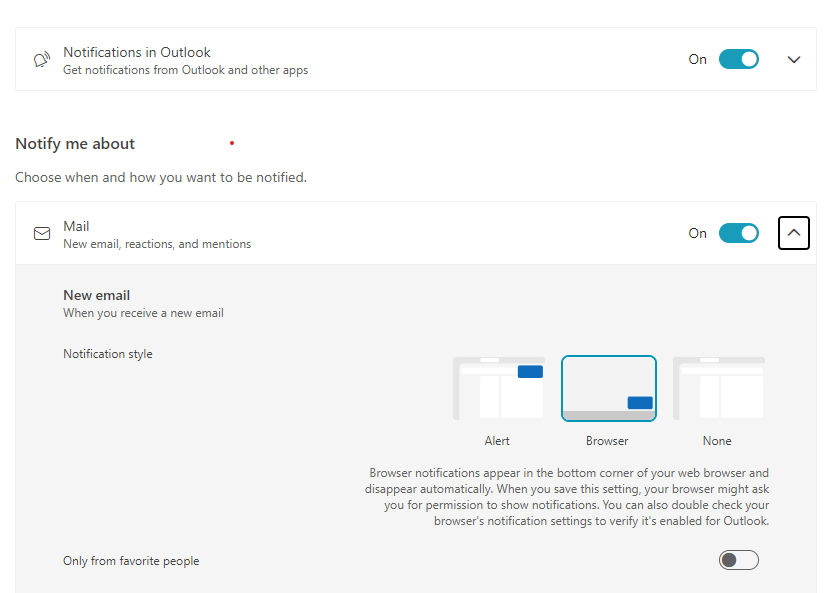Viewport: 838px width, 593px height.
Task: Click the 'Mail' row title
Action: [x=76, y=227]
